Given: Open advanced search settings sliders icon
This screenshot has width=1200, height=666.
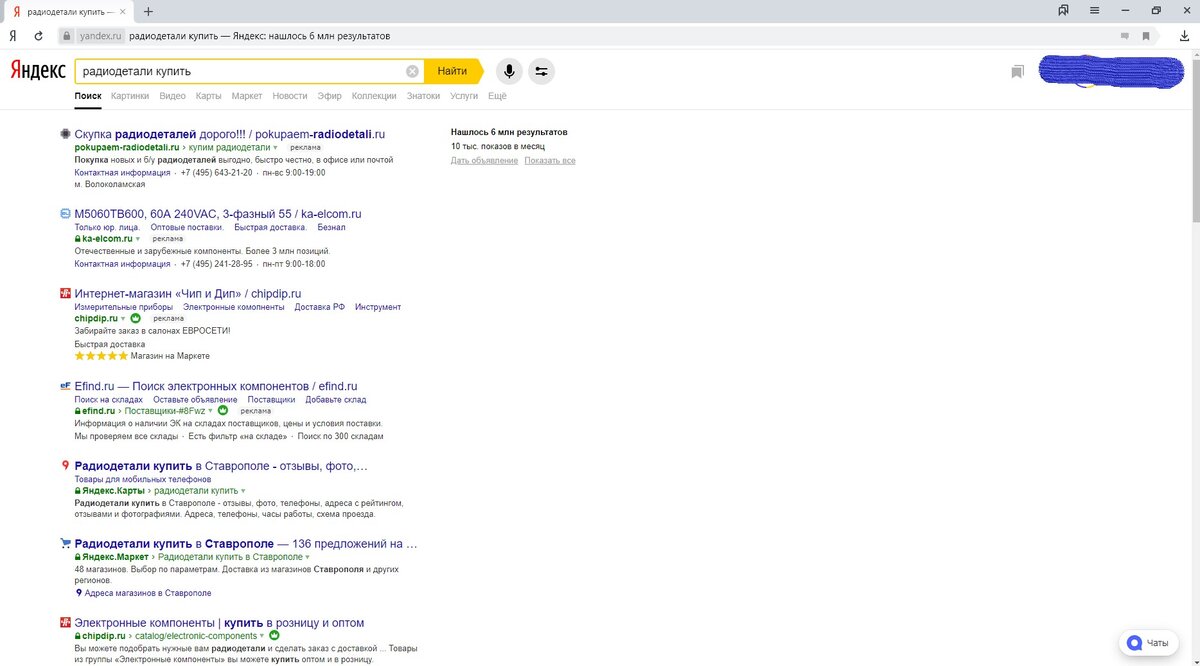Looking at the screenshot, I should pyautogui.click(x=541, y=71).
